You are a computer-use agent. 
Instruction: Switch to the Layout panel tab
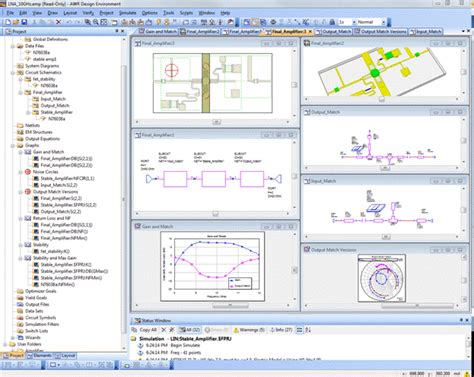(65, 356)
